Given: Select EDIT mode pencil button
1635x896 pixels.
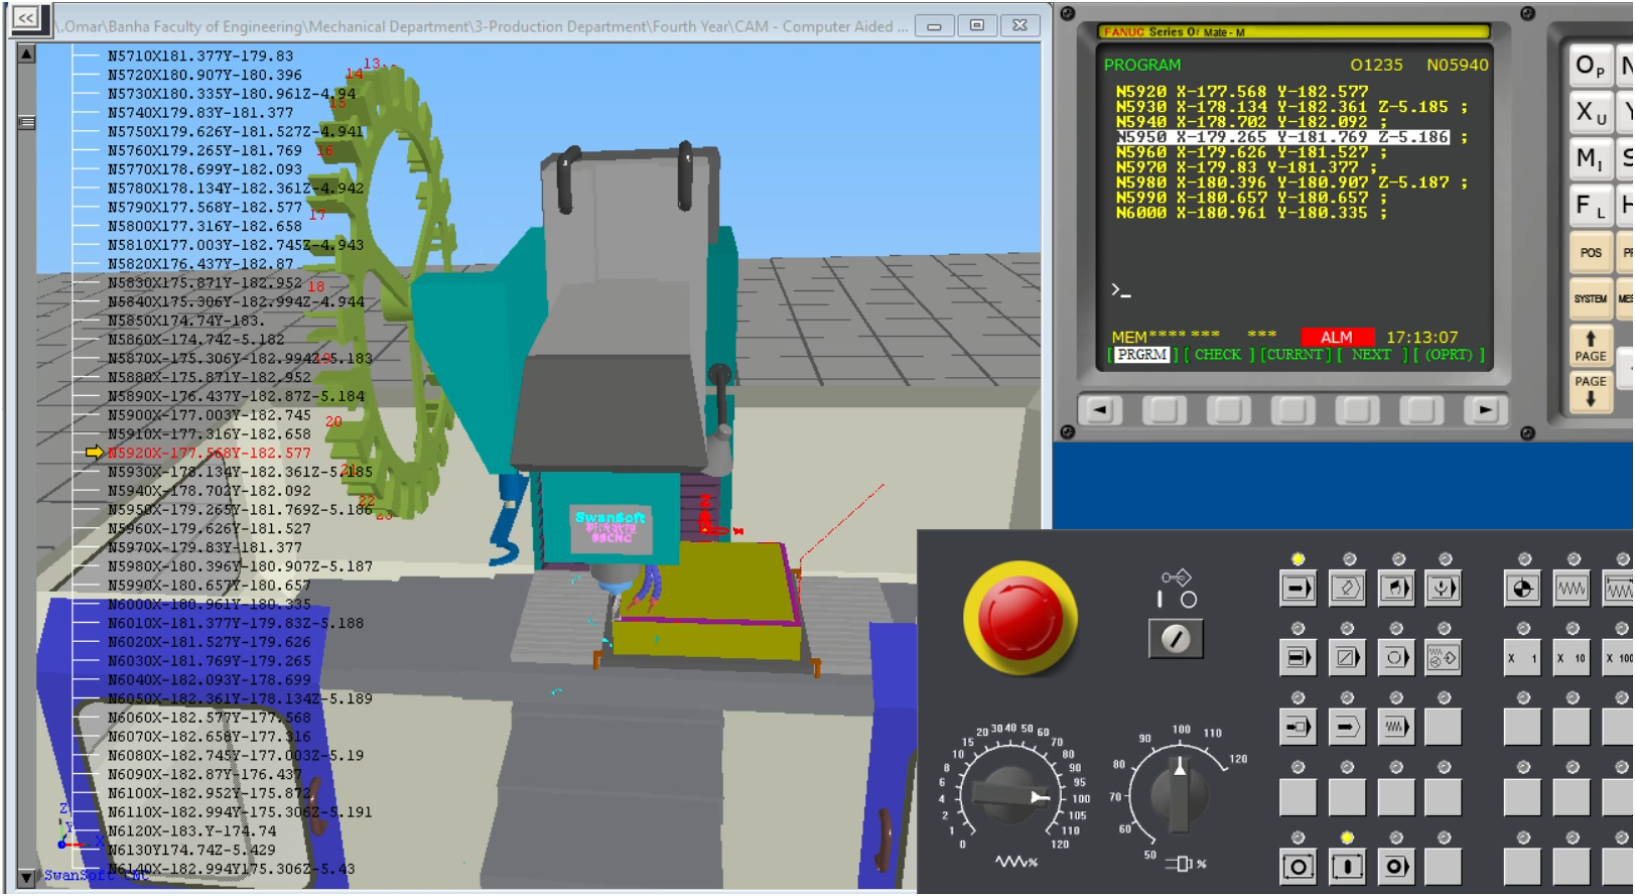Looking at the screenshot, I should [1347, 588].
